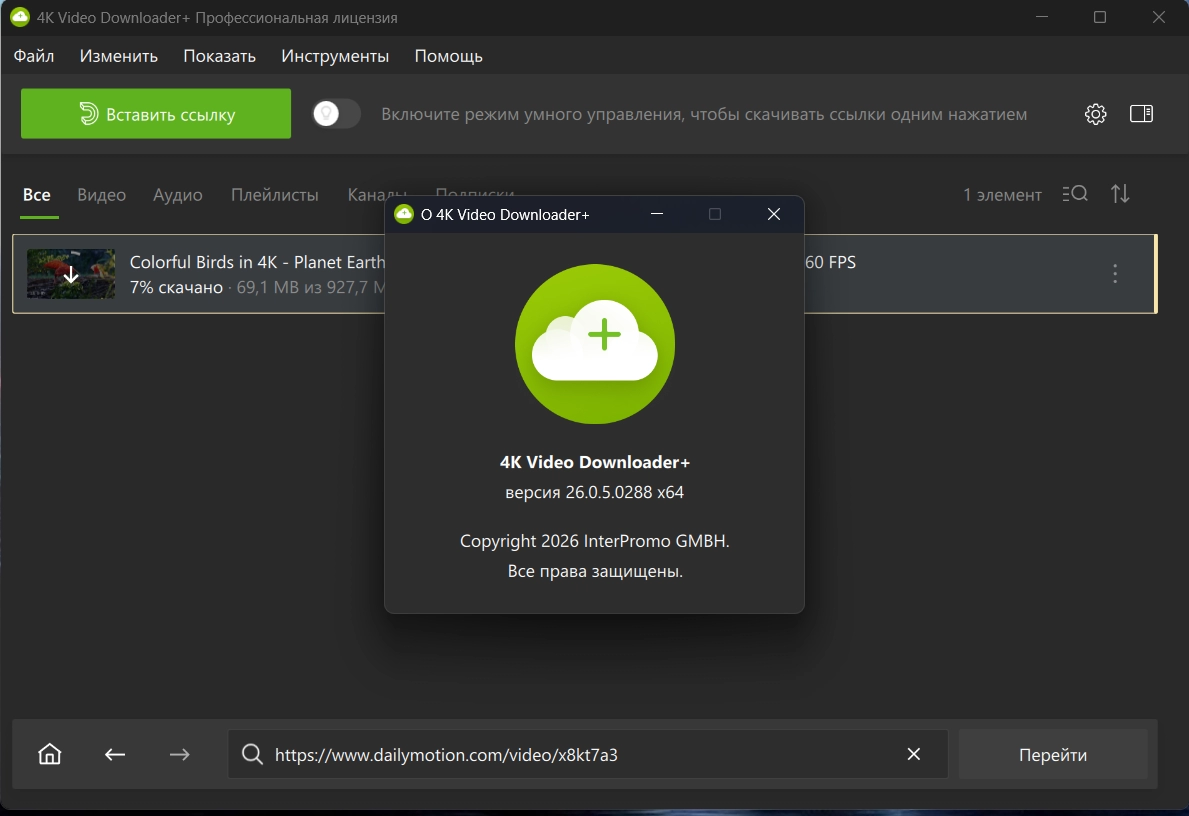Click the sort order arrows icon
The height and width of the screenshot is (816, 1189).
(1120, 194)
